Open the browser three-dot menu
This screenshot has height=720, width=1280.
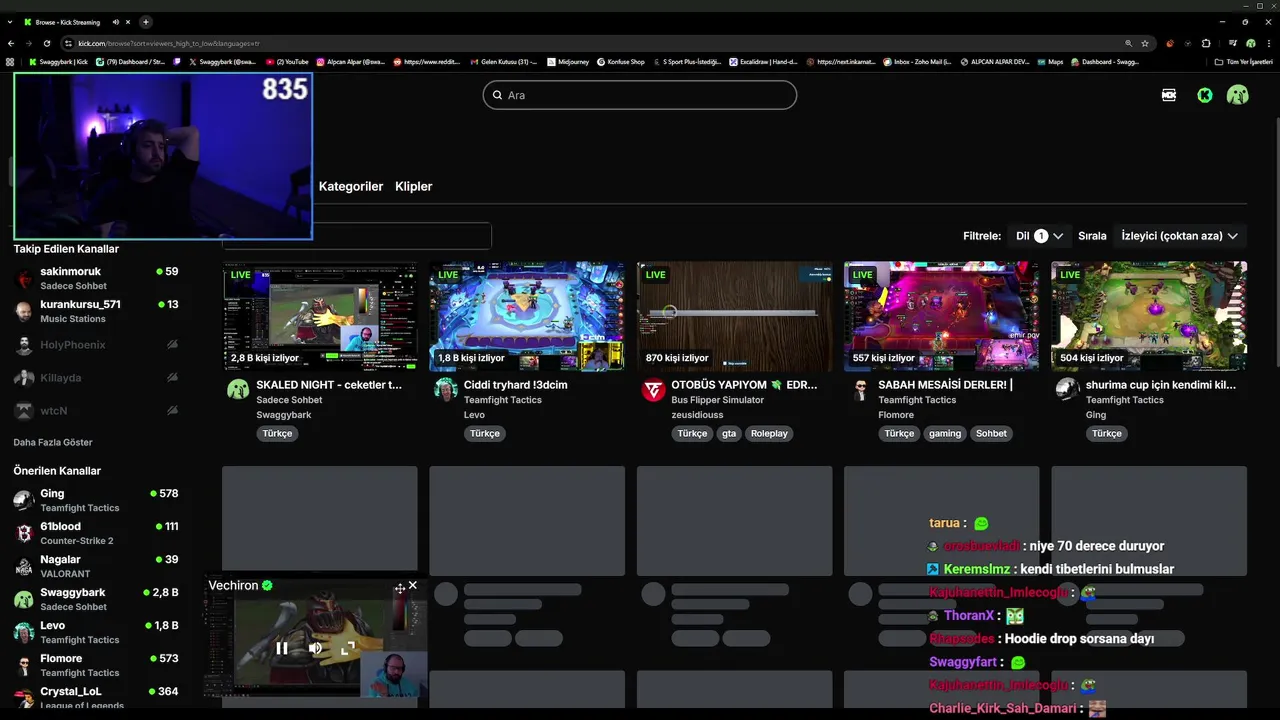point(1269,43)
